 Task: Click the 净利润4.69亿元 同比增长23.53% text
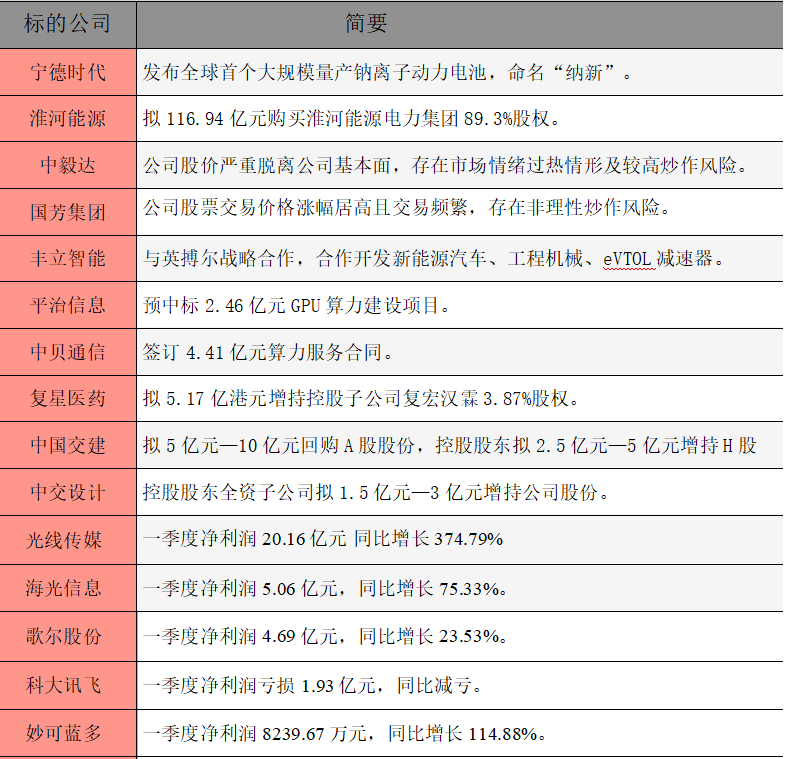(x=325, y=636)
